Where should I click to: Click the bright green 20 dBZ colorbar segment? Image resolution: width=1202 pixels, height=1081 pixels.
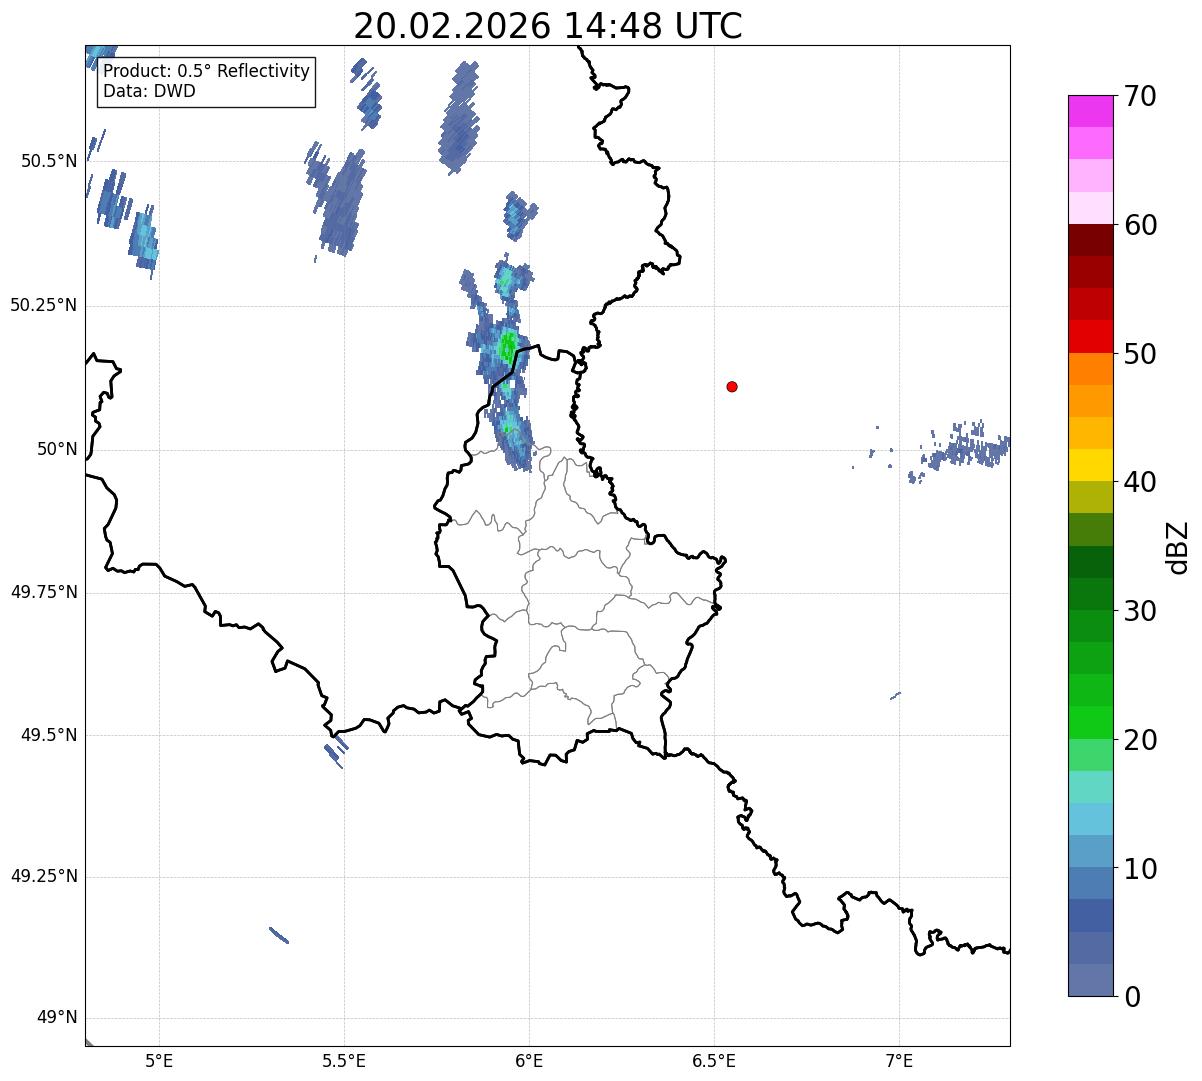tap(1090, 722)
